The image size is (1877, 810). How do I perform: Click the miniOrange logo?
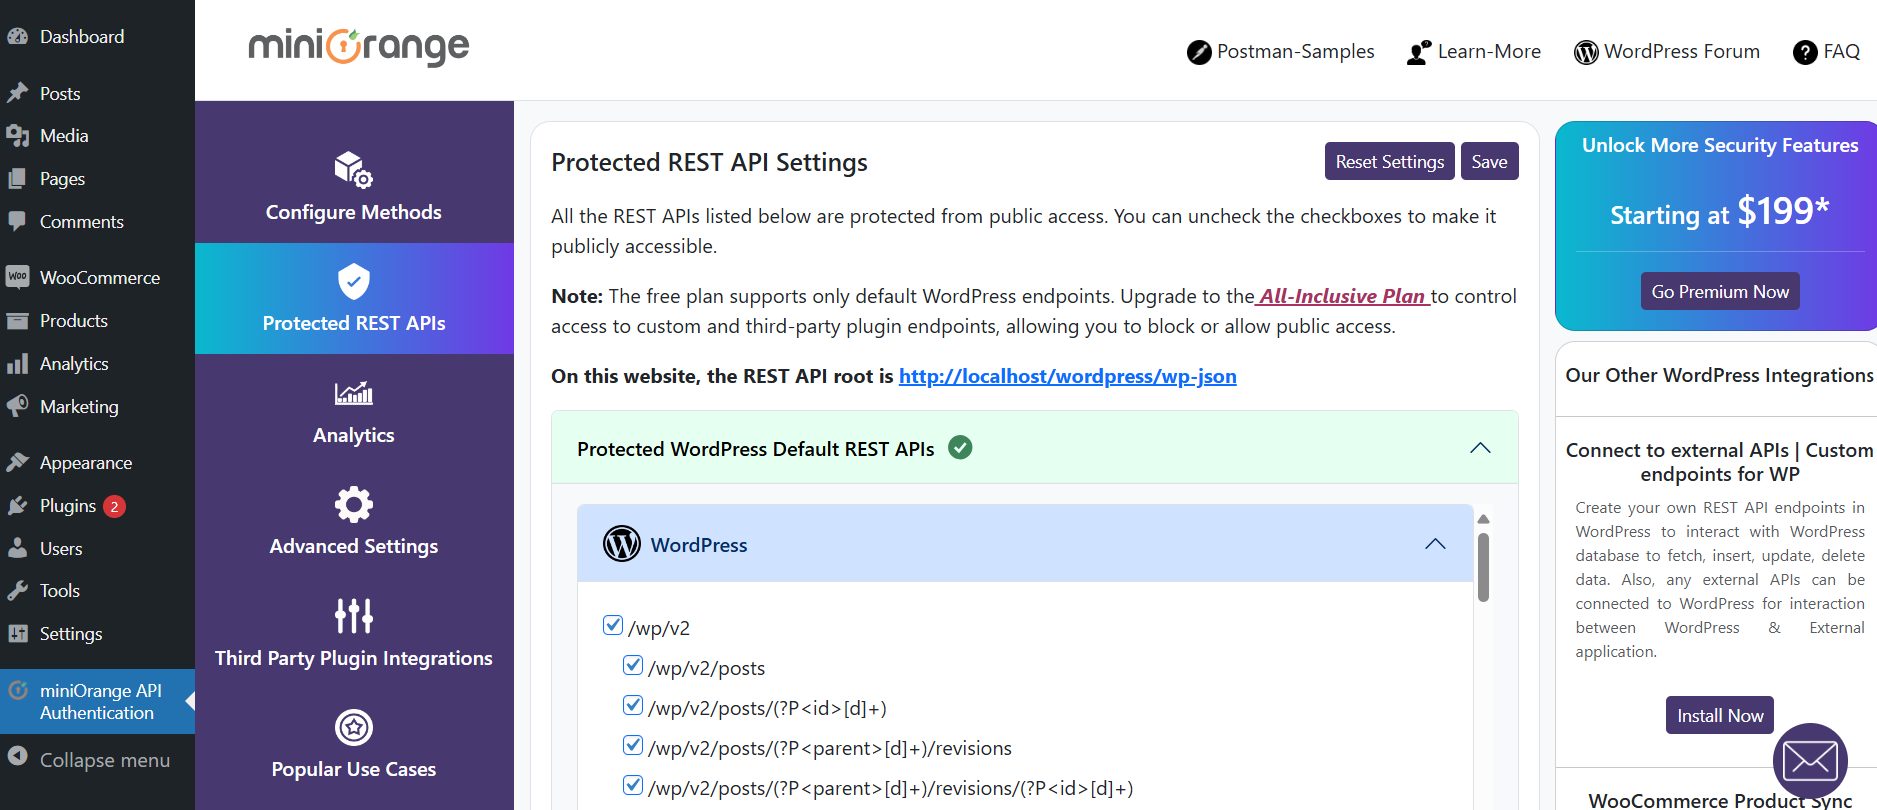(358, 47)
